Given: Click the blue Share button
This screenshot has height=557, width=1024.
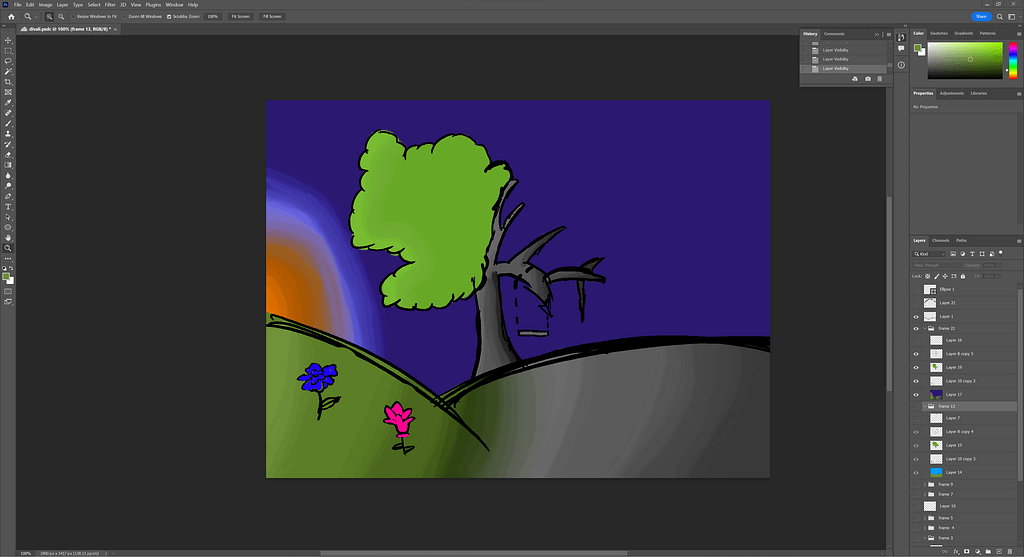Looking at the screenshot, I should pos(980,17).
